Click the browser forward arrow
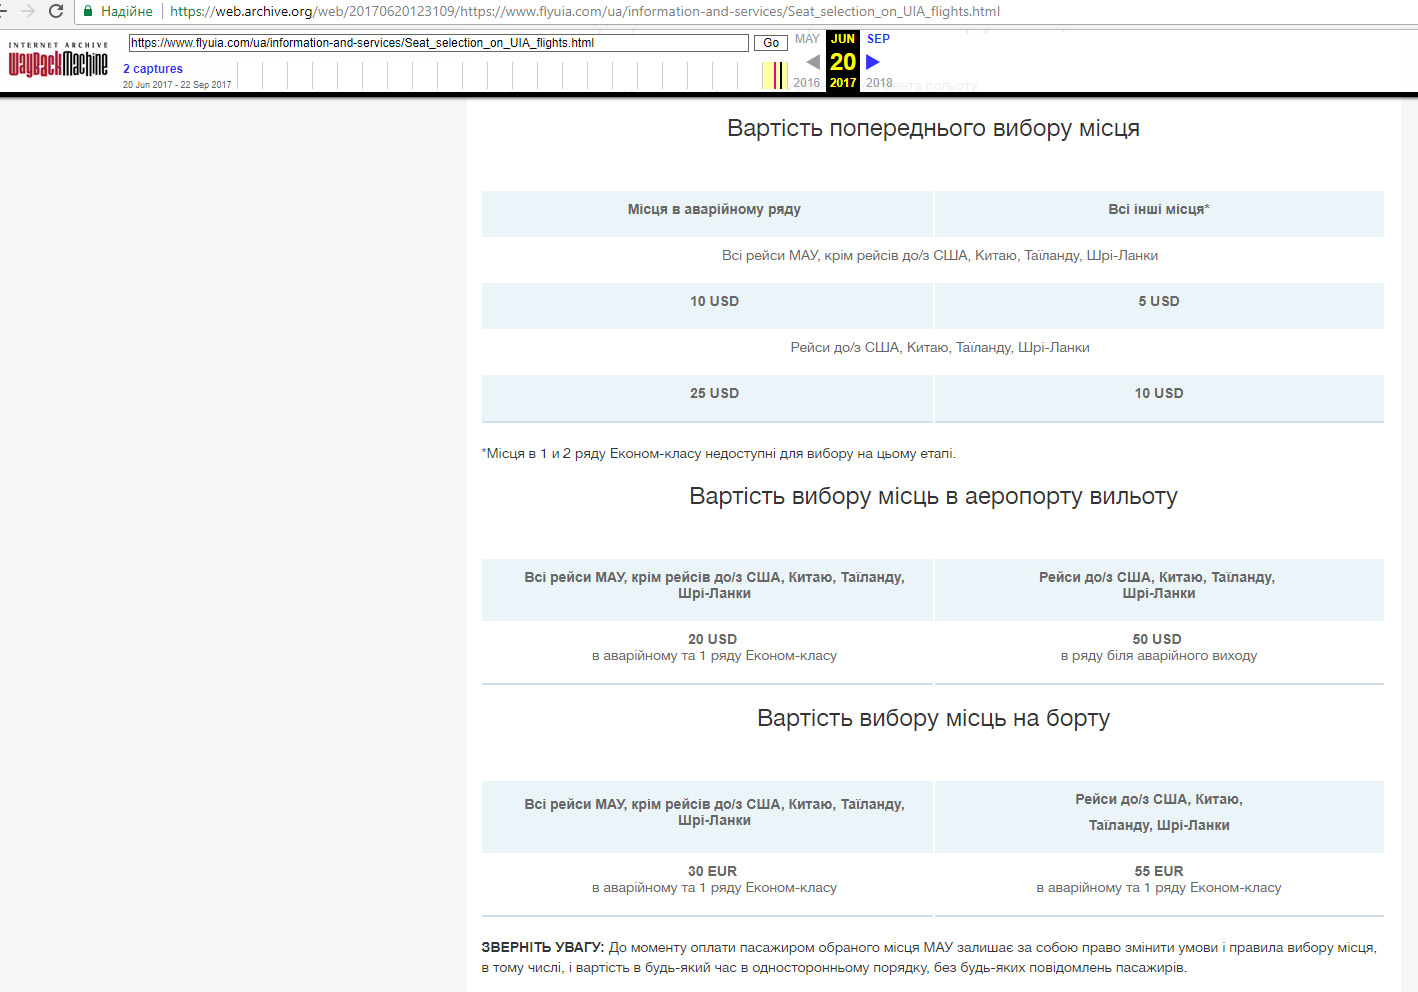This screenshot has height=992, width=1418. [x=27, y=11]
